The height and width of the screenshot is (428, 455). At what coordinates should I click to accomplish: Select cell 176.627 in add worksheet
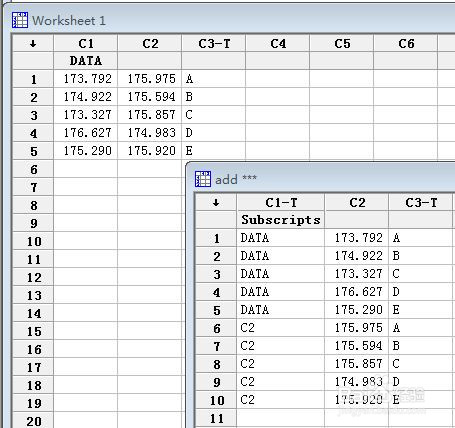[357, 292]
